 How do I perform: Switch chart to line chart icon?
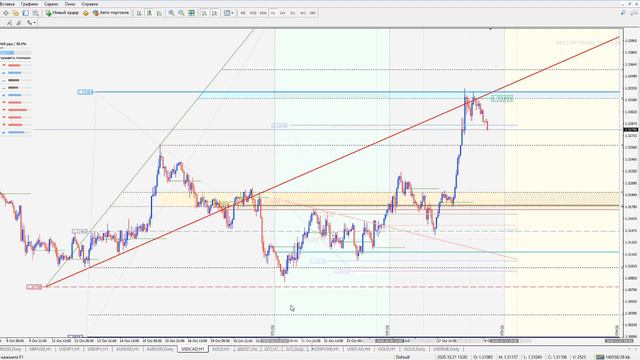click(159, 13)
